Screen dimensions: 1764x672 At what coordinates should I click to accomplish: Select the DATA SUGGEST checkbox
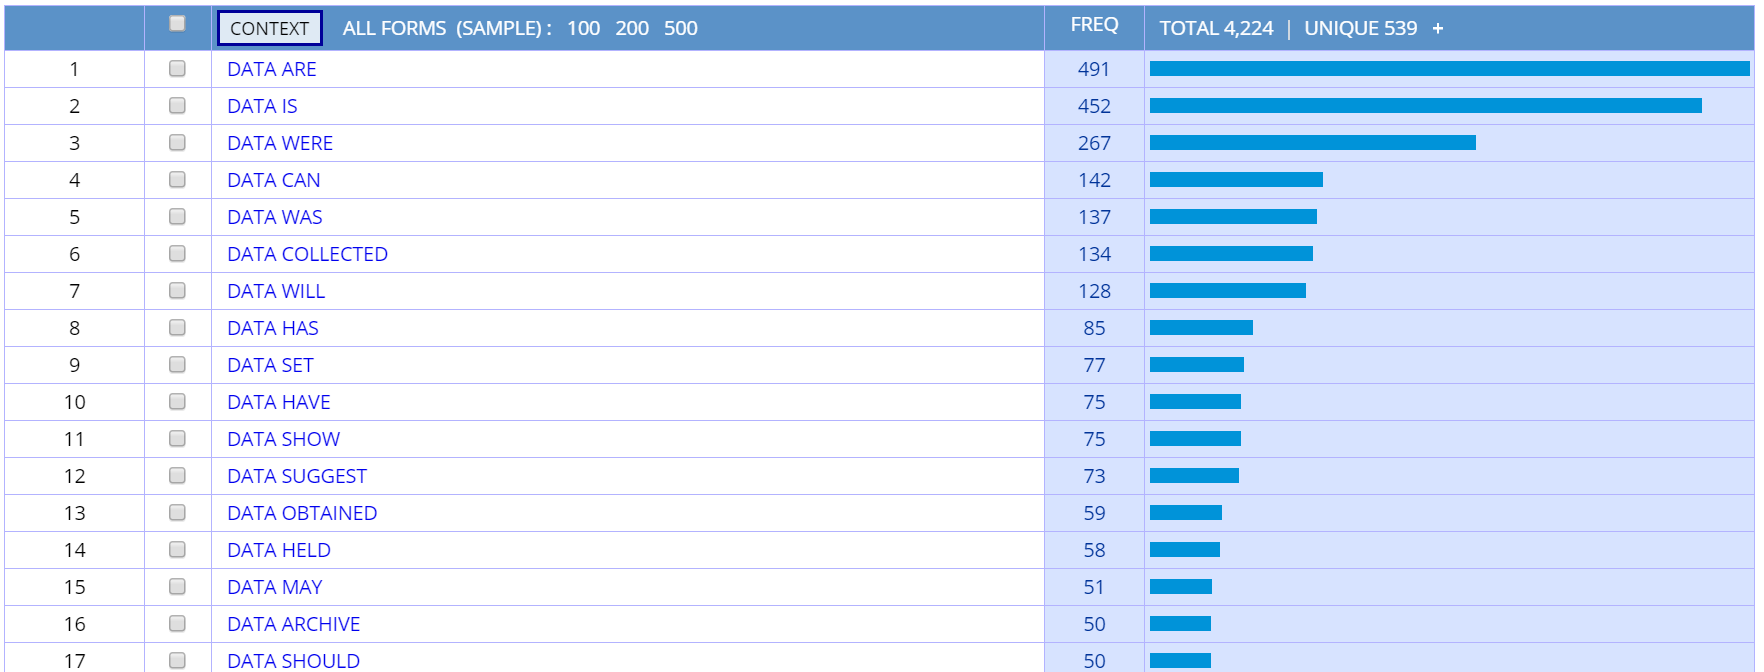(x=177, y=476)
